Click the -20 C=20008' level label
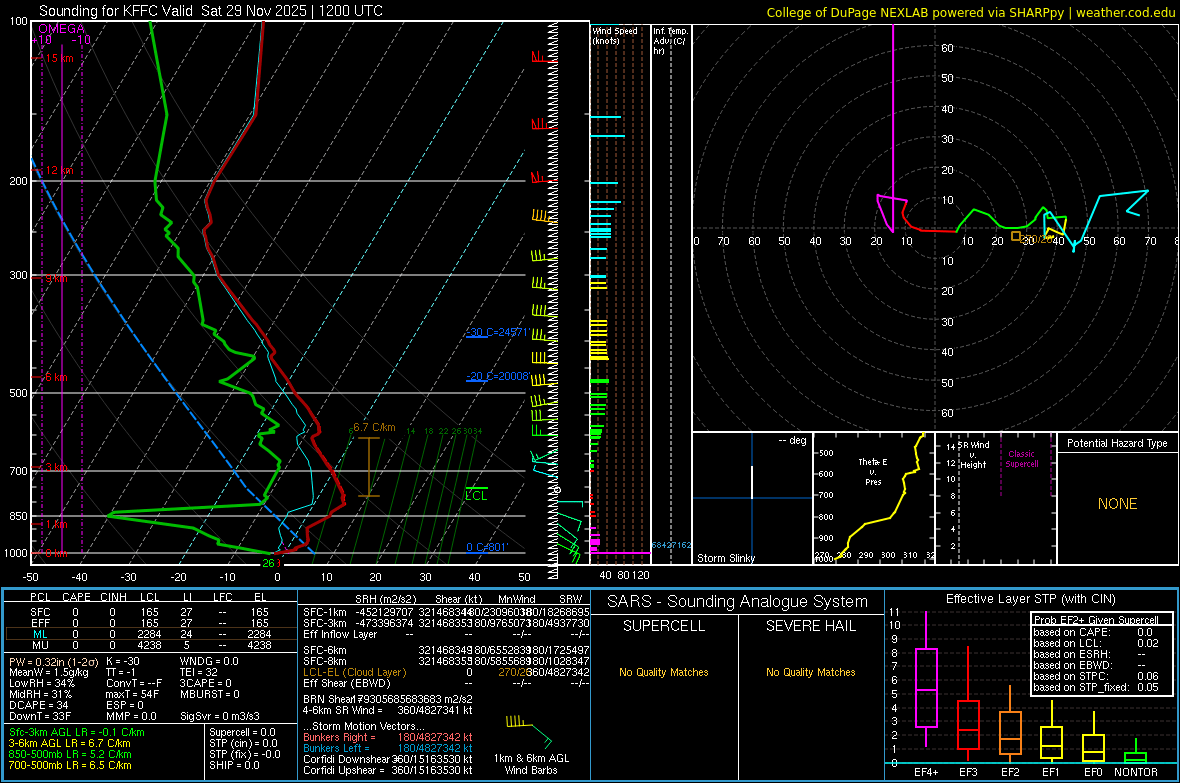This screenshot has width=1180, height=783. [497, 376]
